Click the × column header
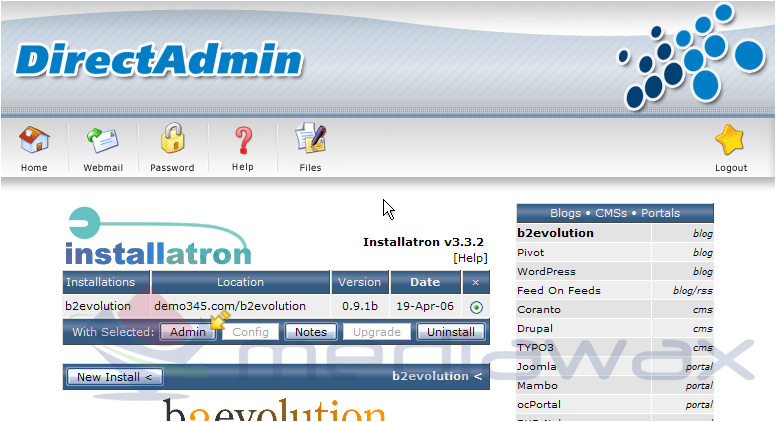 pos(476,282)
